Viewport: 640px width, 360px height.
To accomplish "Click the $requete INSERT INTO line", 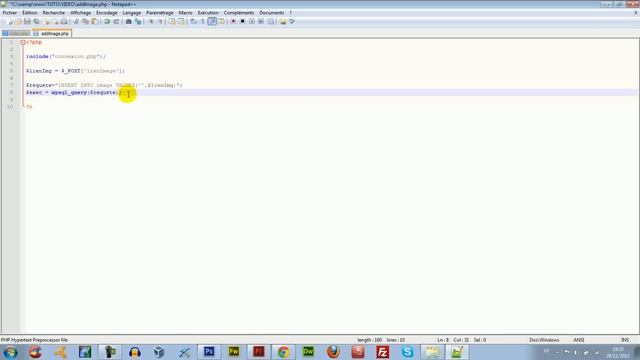I will pyautogui.click(x=104, y=85).
